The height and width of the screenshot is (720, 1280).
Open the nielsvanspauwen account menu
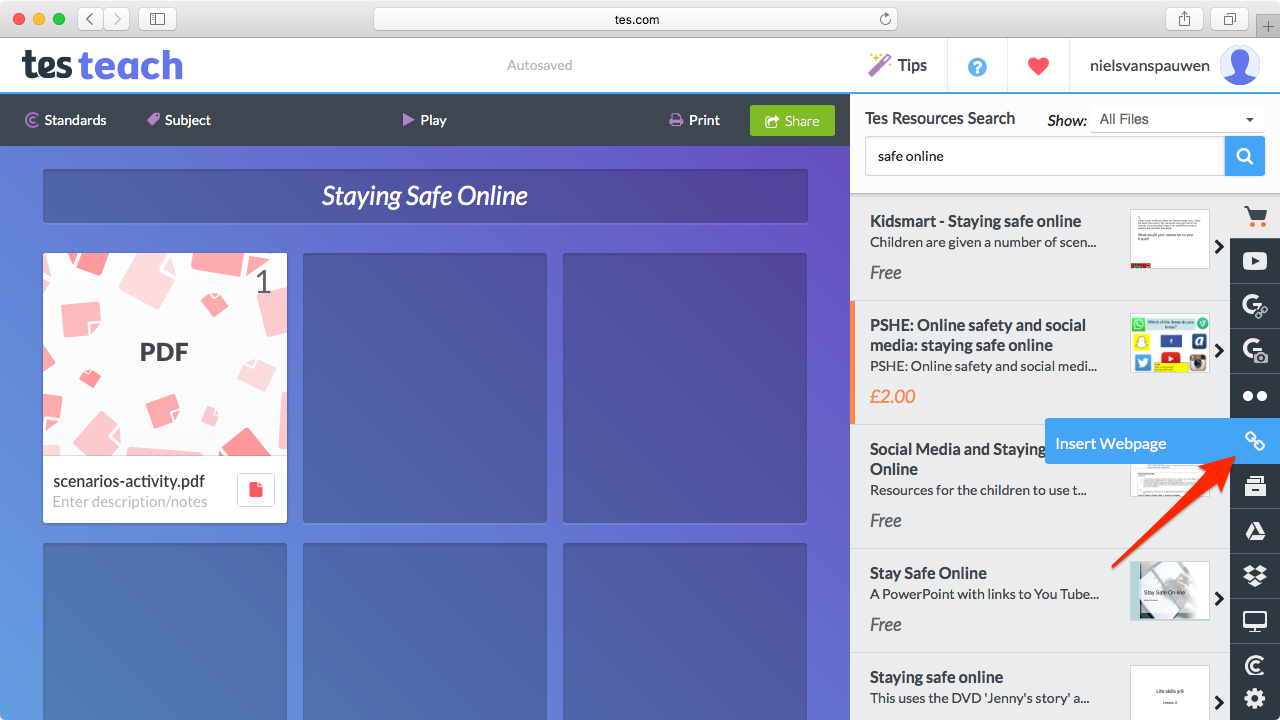(1150, 66)
